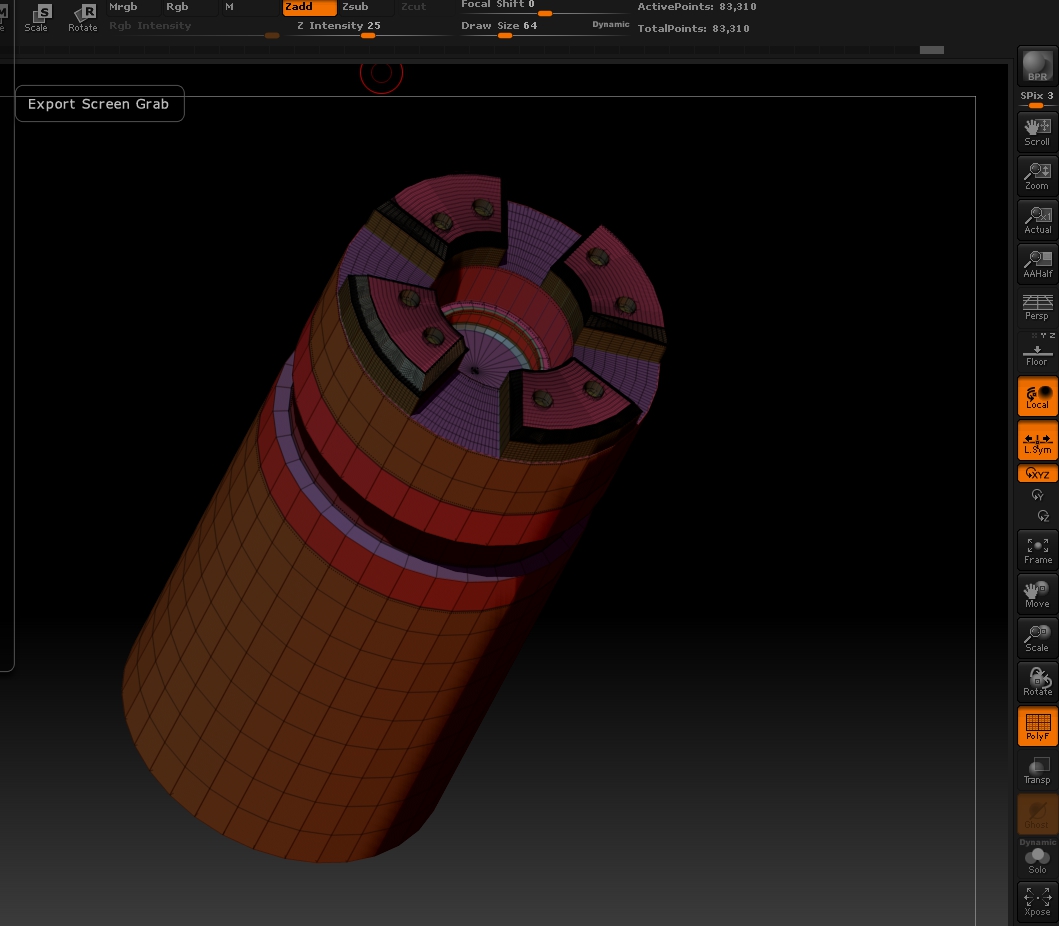1059x926 pixels.
Task: Click the AAHalf antialiased half-size icon
Action: pyautogui.click(x=1037, y=263)
